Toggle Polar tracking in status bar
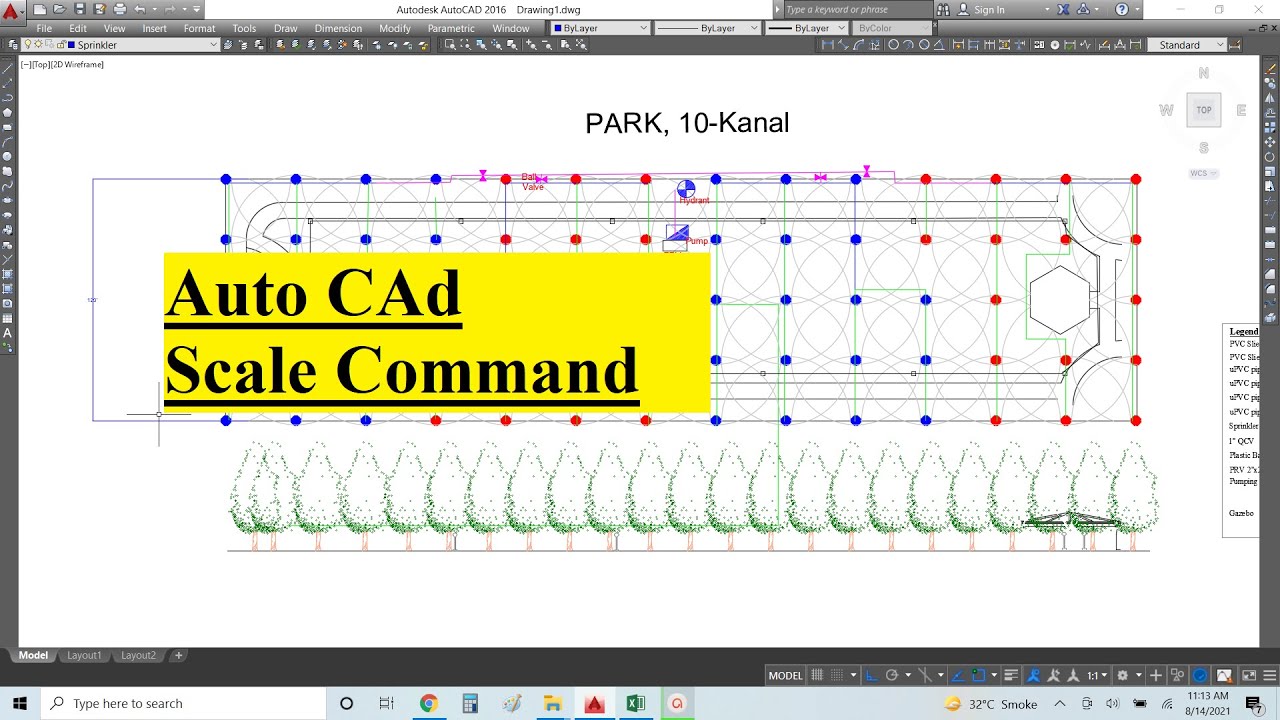 click(891, 675)
